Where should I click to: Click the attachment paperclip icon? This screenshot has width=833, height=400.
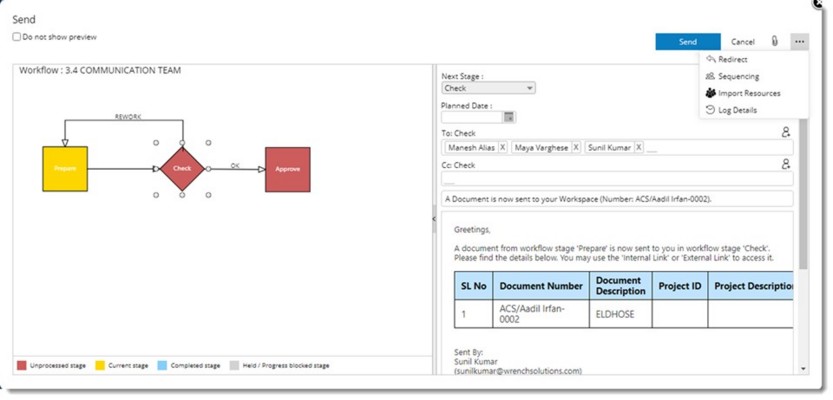pos(774,42)
